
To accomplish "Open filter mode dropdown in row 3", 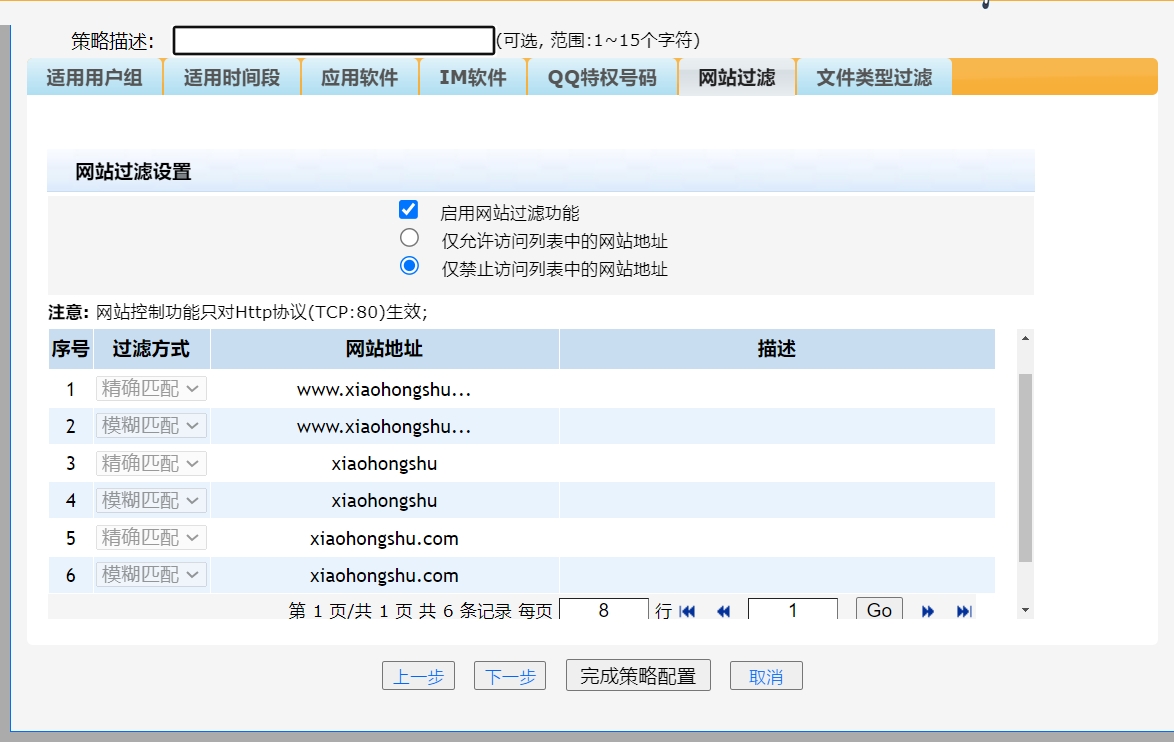I will coord(151,463).
